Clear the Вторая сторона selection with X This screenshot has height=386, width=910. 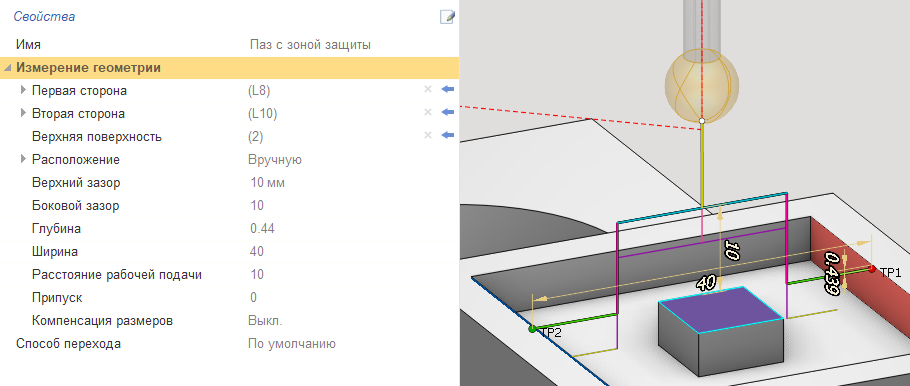tap(428, 112)
